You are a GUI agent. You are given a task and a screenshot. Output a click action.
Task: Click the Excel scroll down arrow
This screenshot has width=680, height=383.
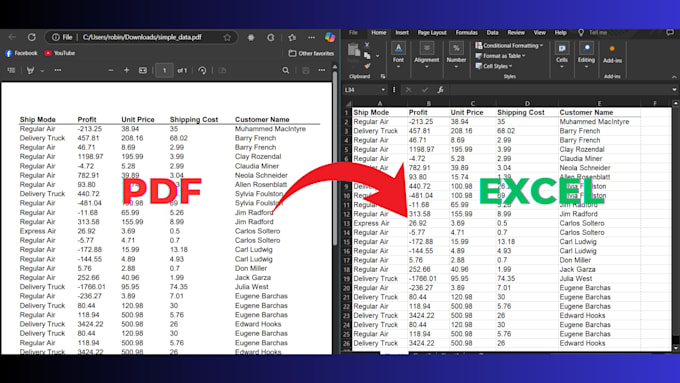[x=676, y=348]
